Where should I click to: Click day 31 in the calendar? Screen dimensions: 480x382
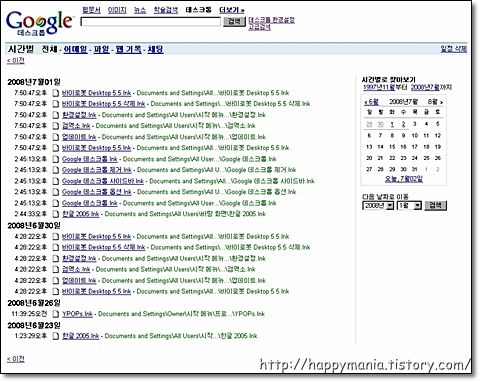click(415, 169)
